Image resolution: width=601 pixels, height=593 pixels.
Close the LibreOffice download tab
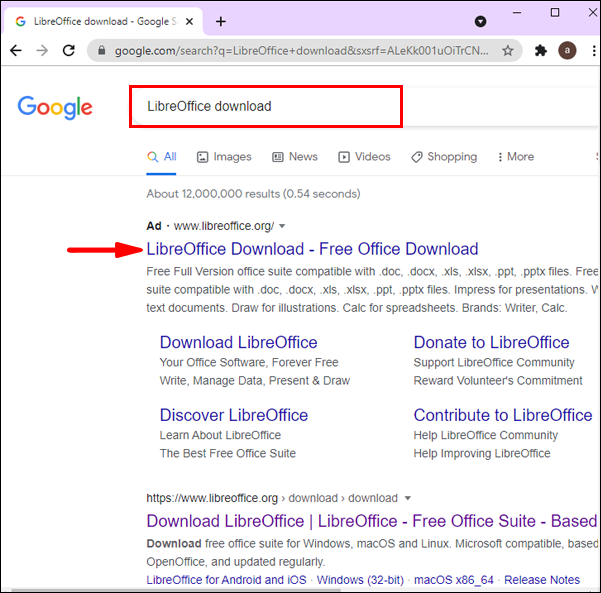point(189,22)
